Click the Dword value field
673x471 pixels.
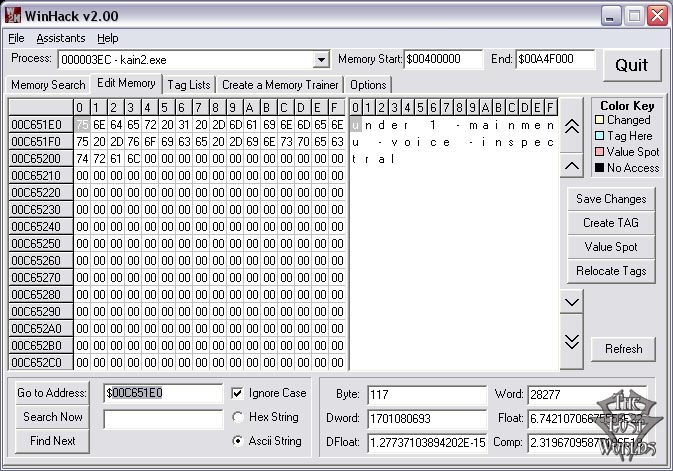tap(427, 419)
